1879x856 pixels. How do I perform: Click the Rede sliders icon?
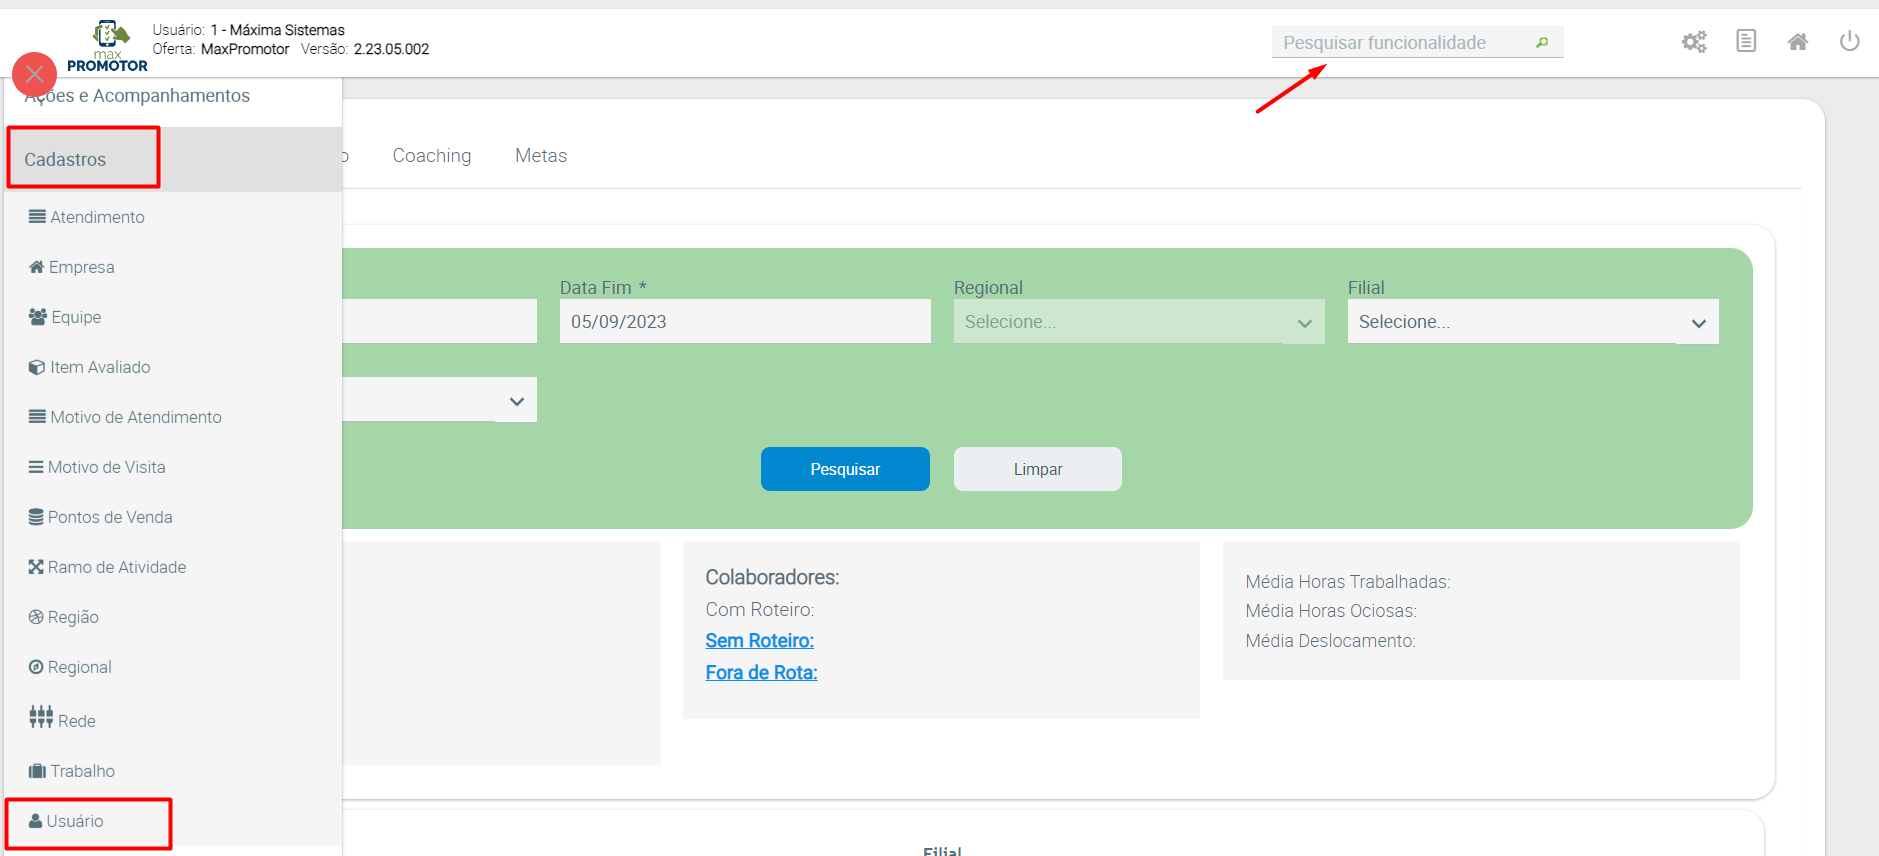(41, 717)
